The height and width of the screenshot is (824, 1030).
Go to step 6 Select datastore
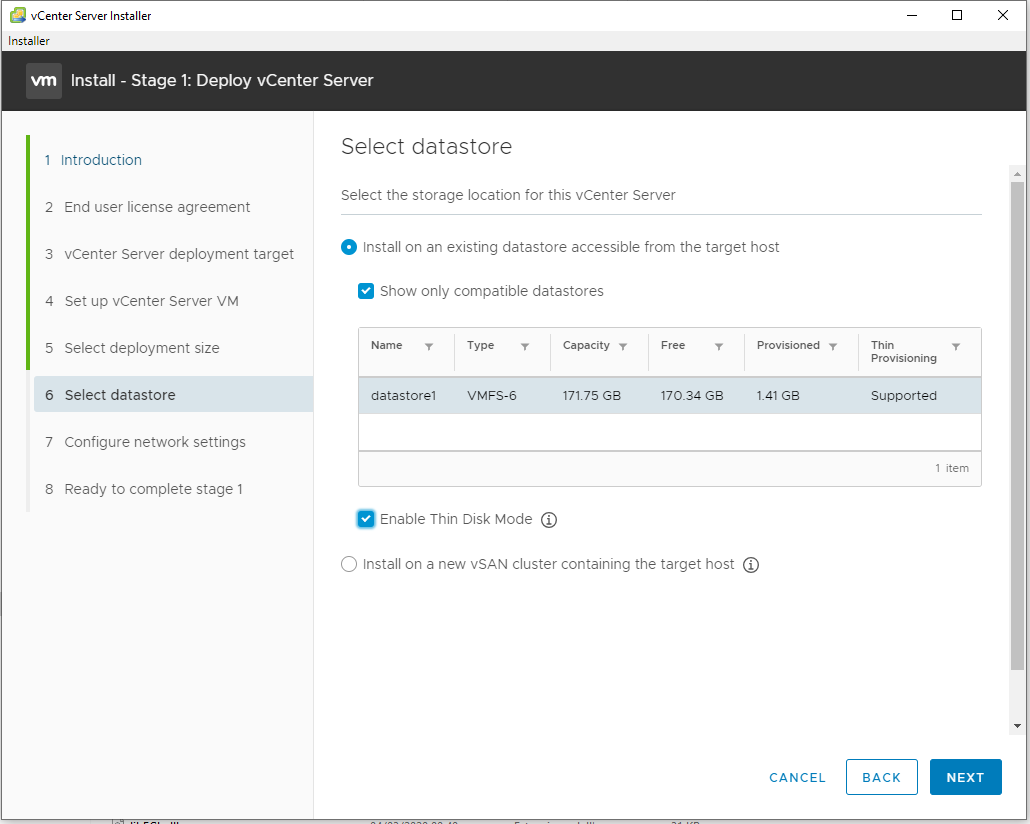point(173,395)
